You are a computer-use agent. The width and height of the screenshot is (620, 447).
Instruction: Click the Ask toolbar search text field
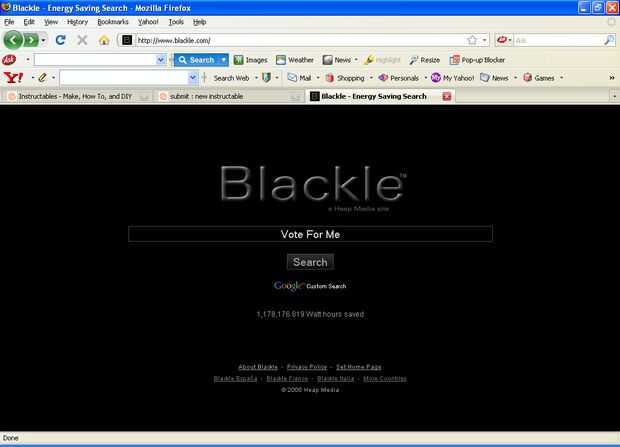95,60
